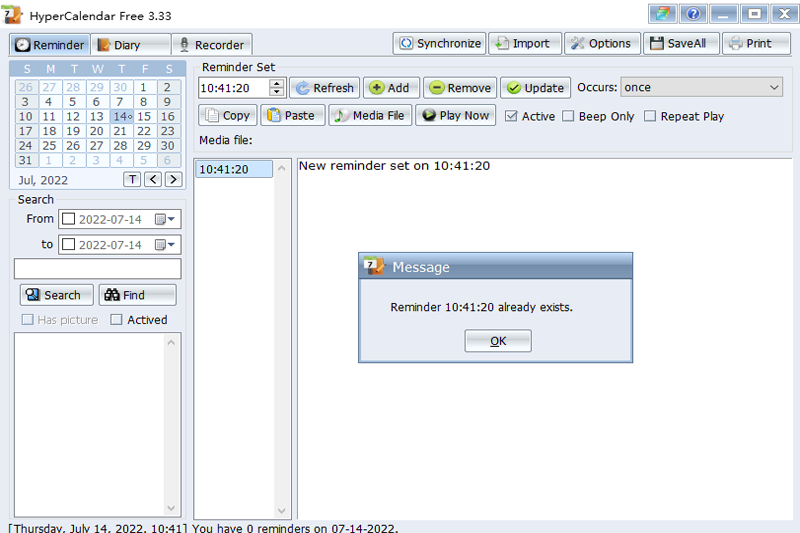Image resolution: width=800 pixels, height=533 pixels.
Task: Click the Add reminder button
Action: click(x=391, y=88)
